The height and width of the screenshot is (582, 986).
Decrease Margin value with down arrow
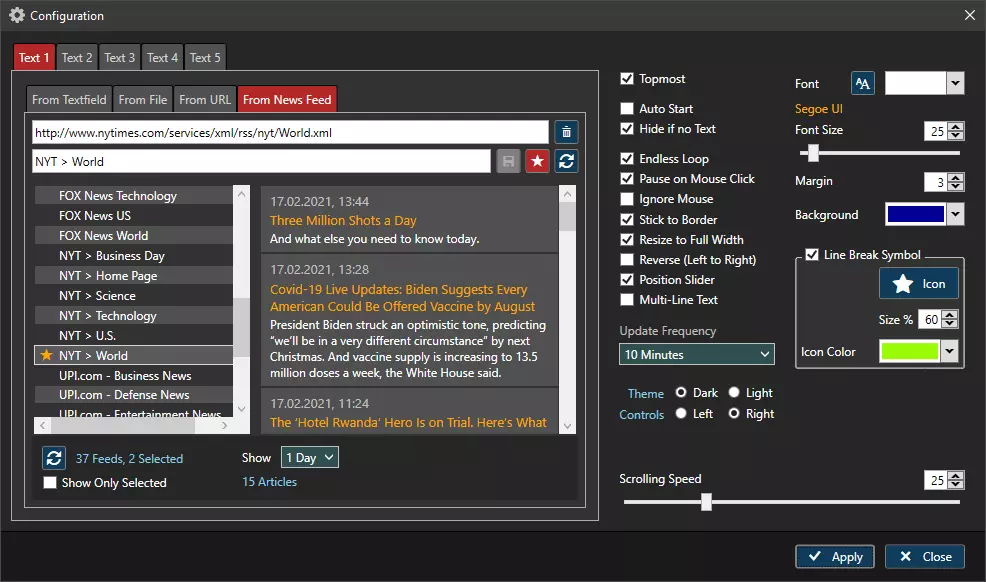[x=956, y=186]
